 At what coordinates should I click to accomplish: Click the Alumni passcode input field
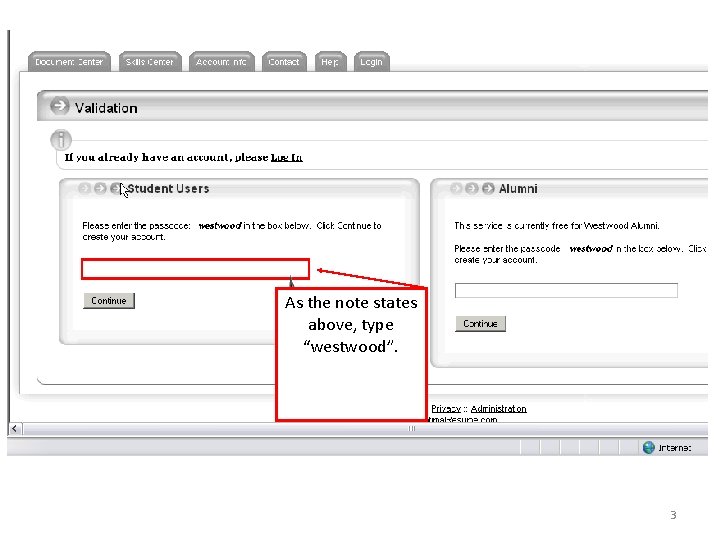coord(566,290)
